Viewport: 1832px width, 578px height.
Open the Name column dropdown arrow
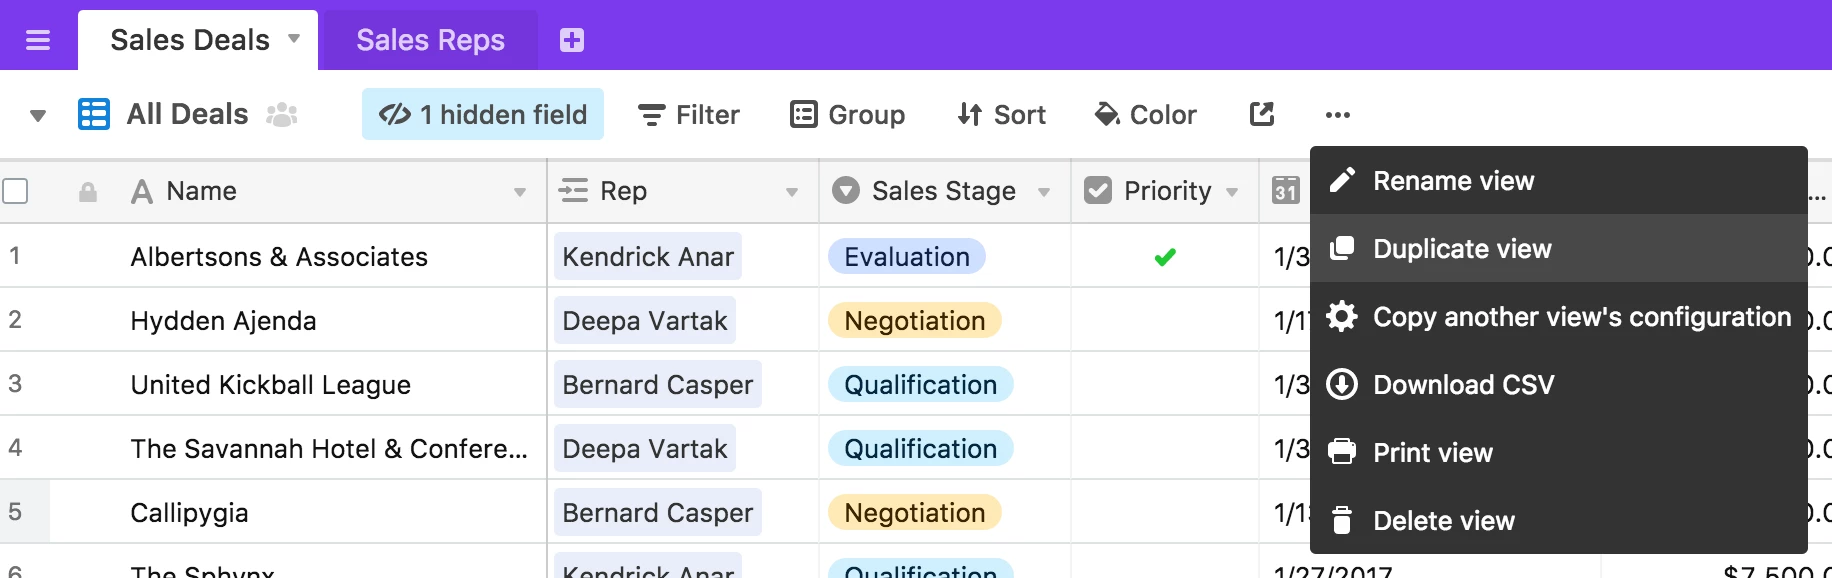click(x=520, y=192)
